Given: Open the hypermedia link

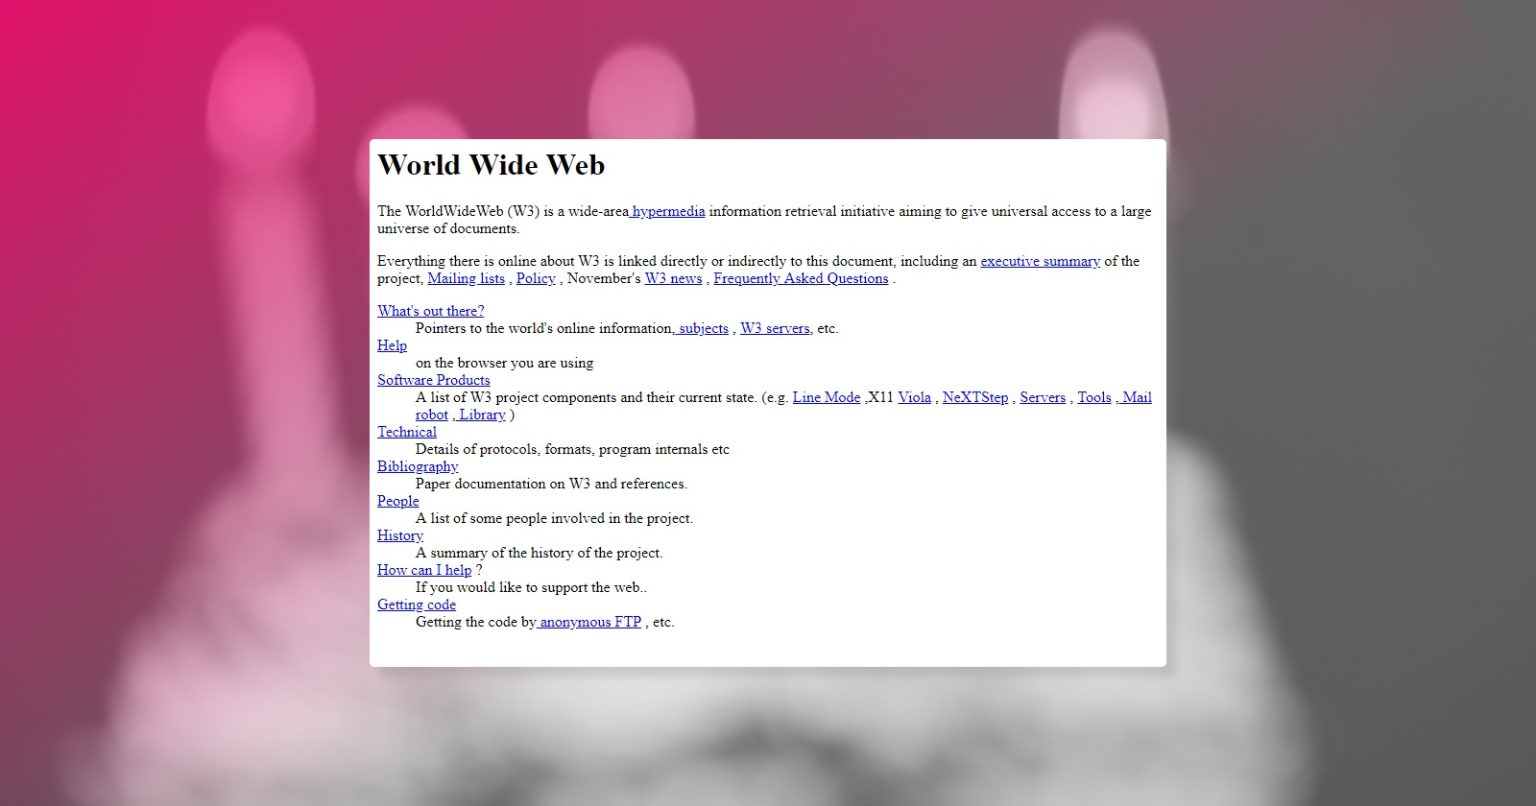Looking at the screenshot, I should [667, 211].
